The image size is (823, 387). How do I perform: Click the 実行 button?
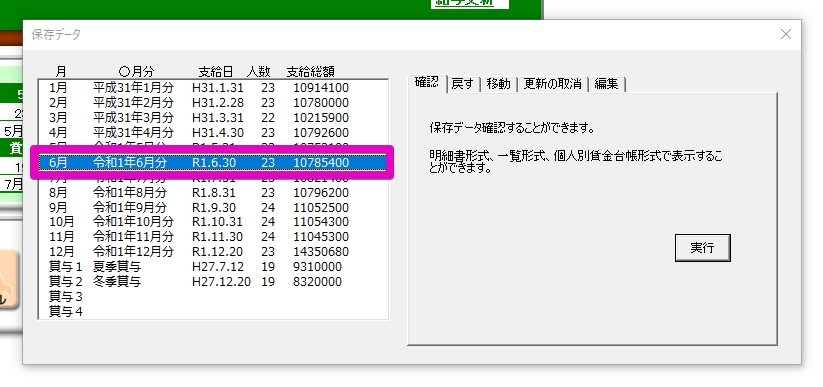(702, 248)
